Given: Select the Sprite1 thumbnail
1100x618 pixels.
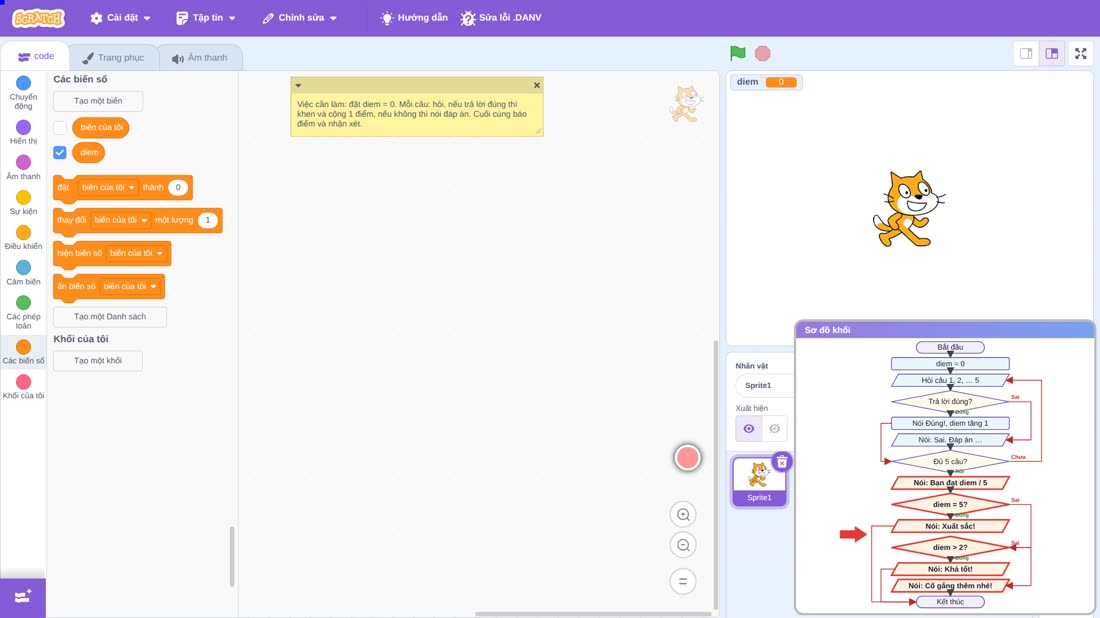Looking at the screenshot, I should (759, 481).
